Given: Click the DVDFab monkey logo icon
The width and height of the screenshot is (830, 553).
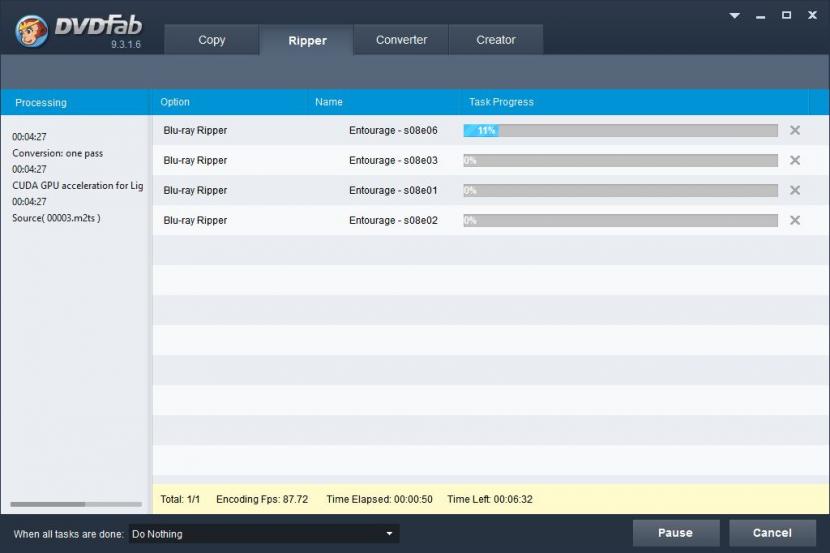Looking at the screenshot, I should (x=32, y=31).
